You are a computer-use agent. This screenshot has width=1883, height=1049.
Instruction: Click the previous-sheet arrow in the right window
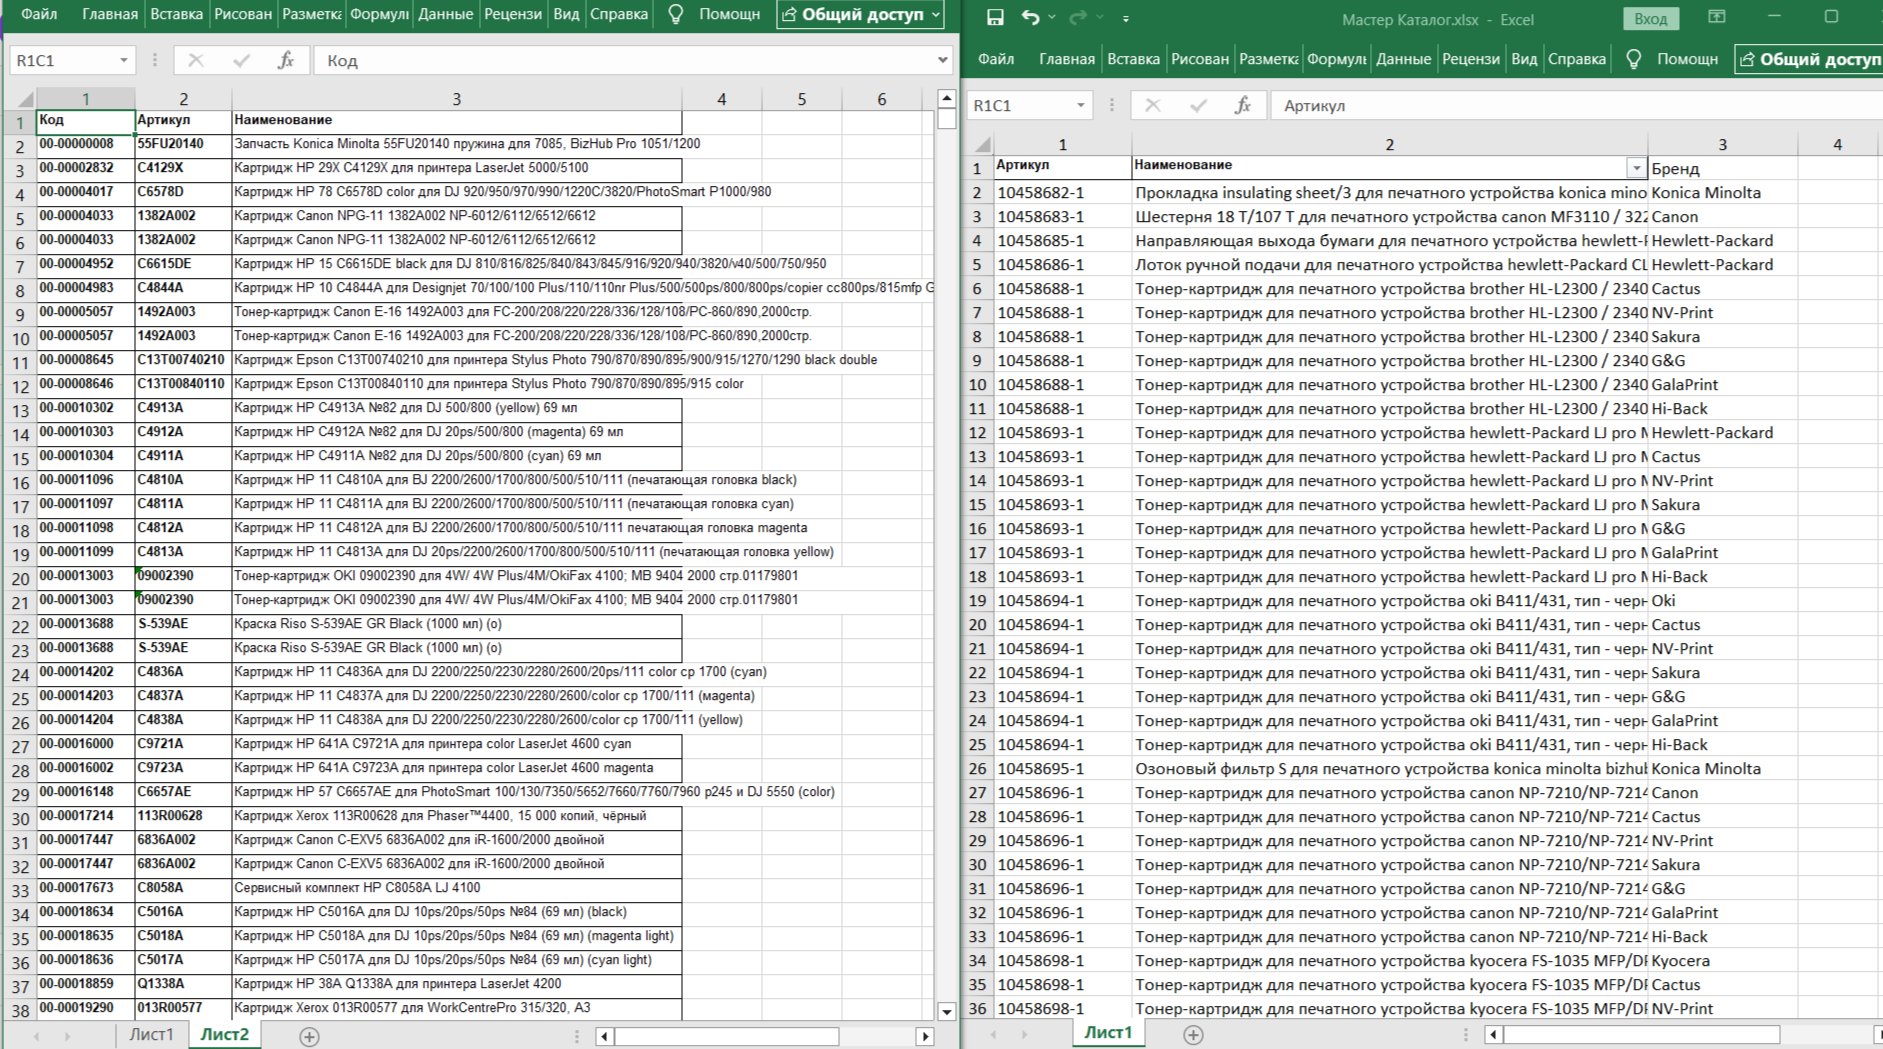[993, 1035]
